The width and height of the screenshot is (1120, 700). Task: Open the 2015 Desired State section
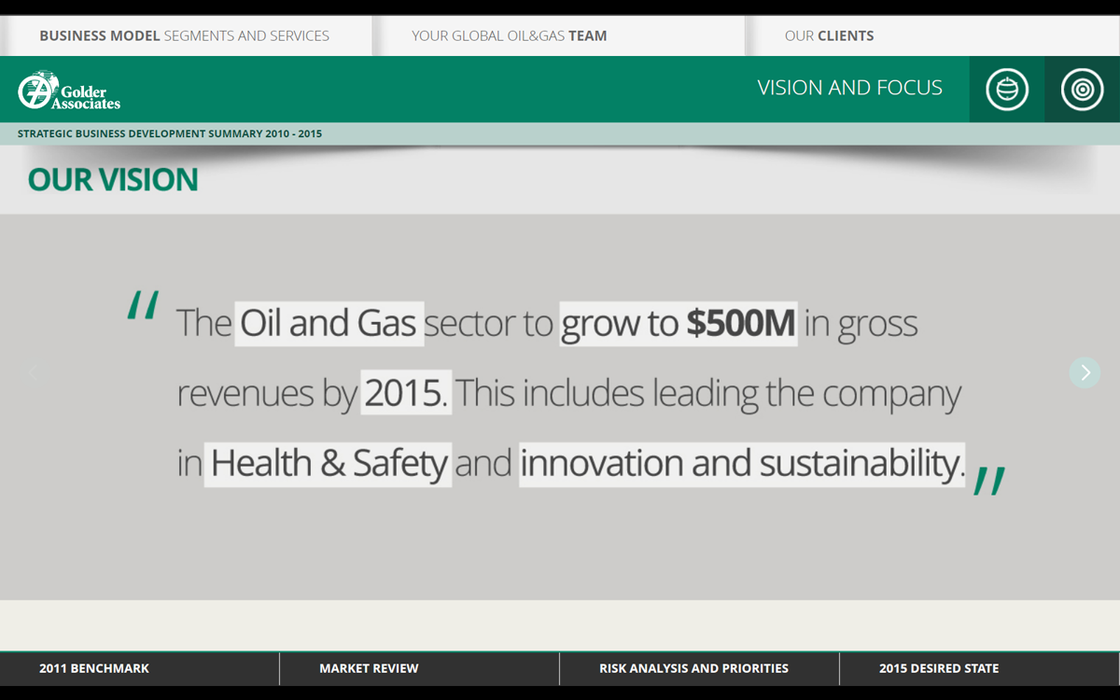(938, 668)
